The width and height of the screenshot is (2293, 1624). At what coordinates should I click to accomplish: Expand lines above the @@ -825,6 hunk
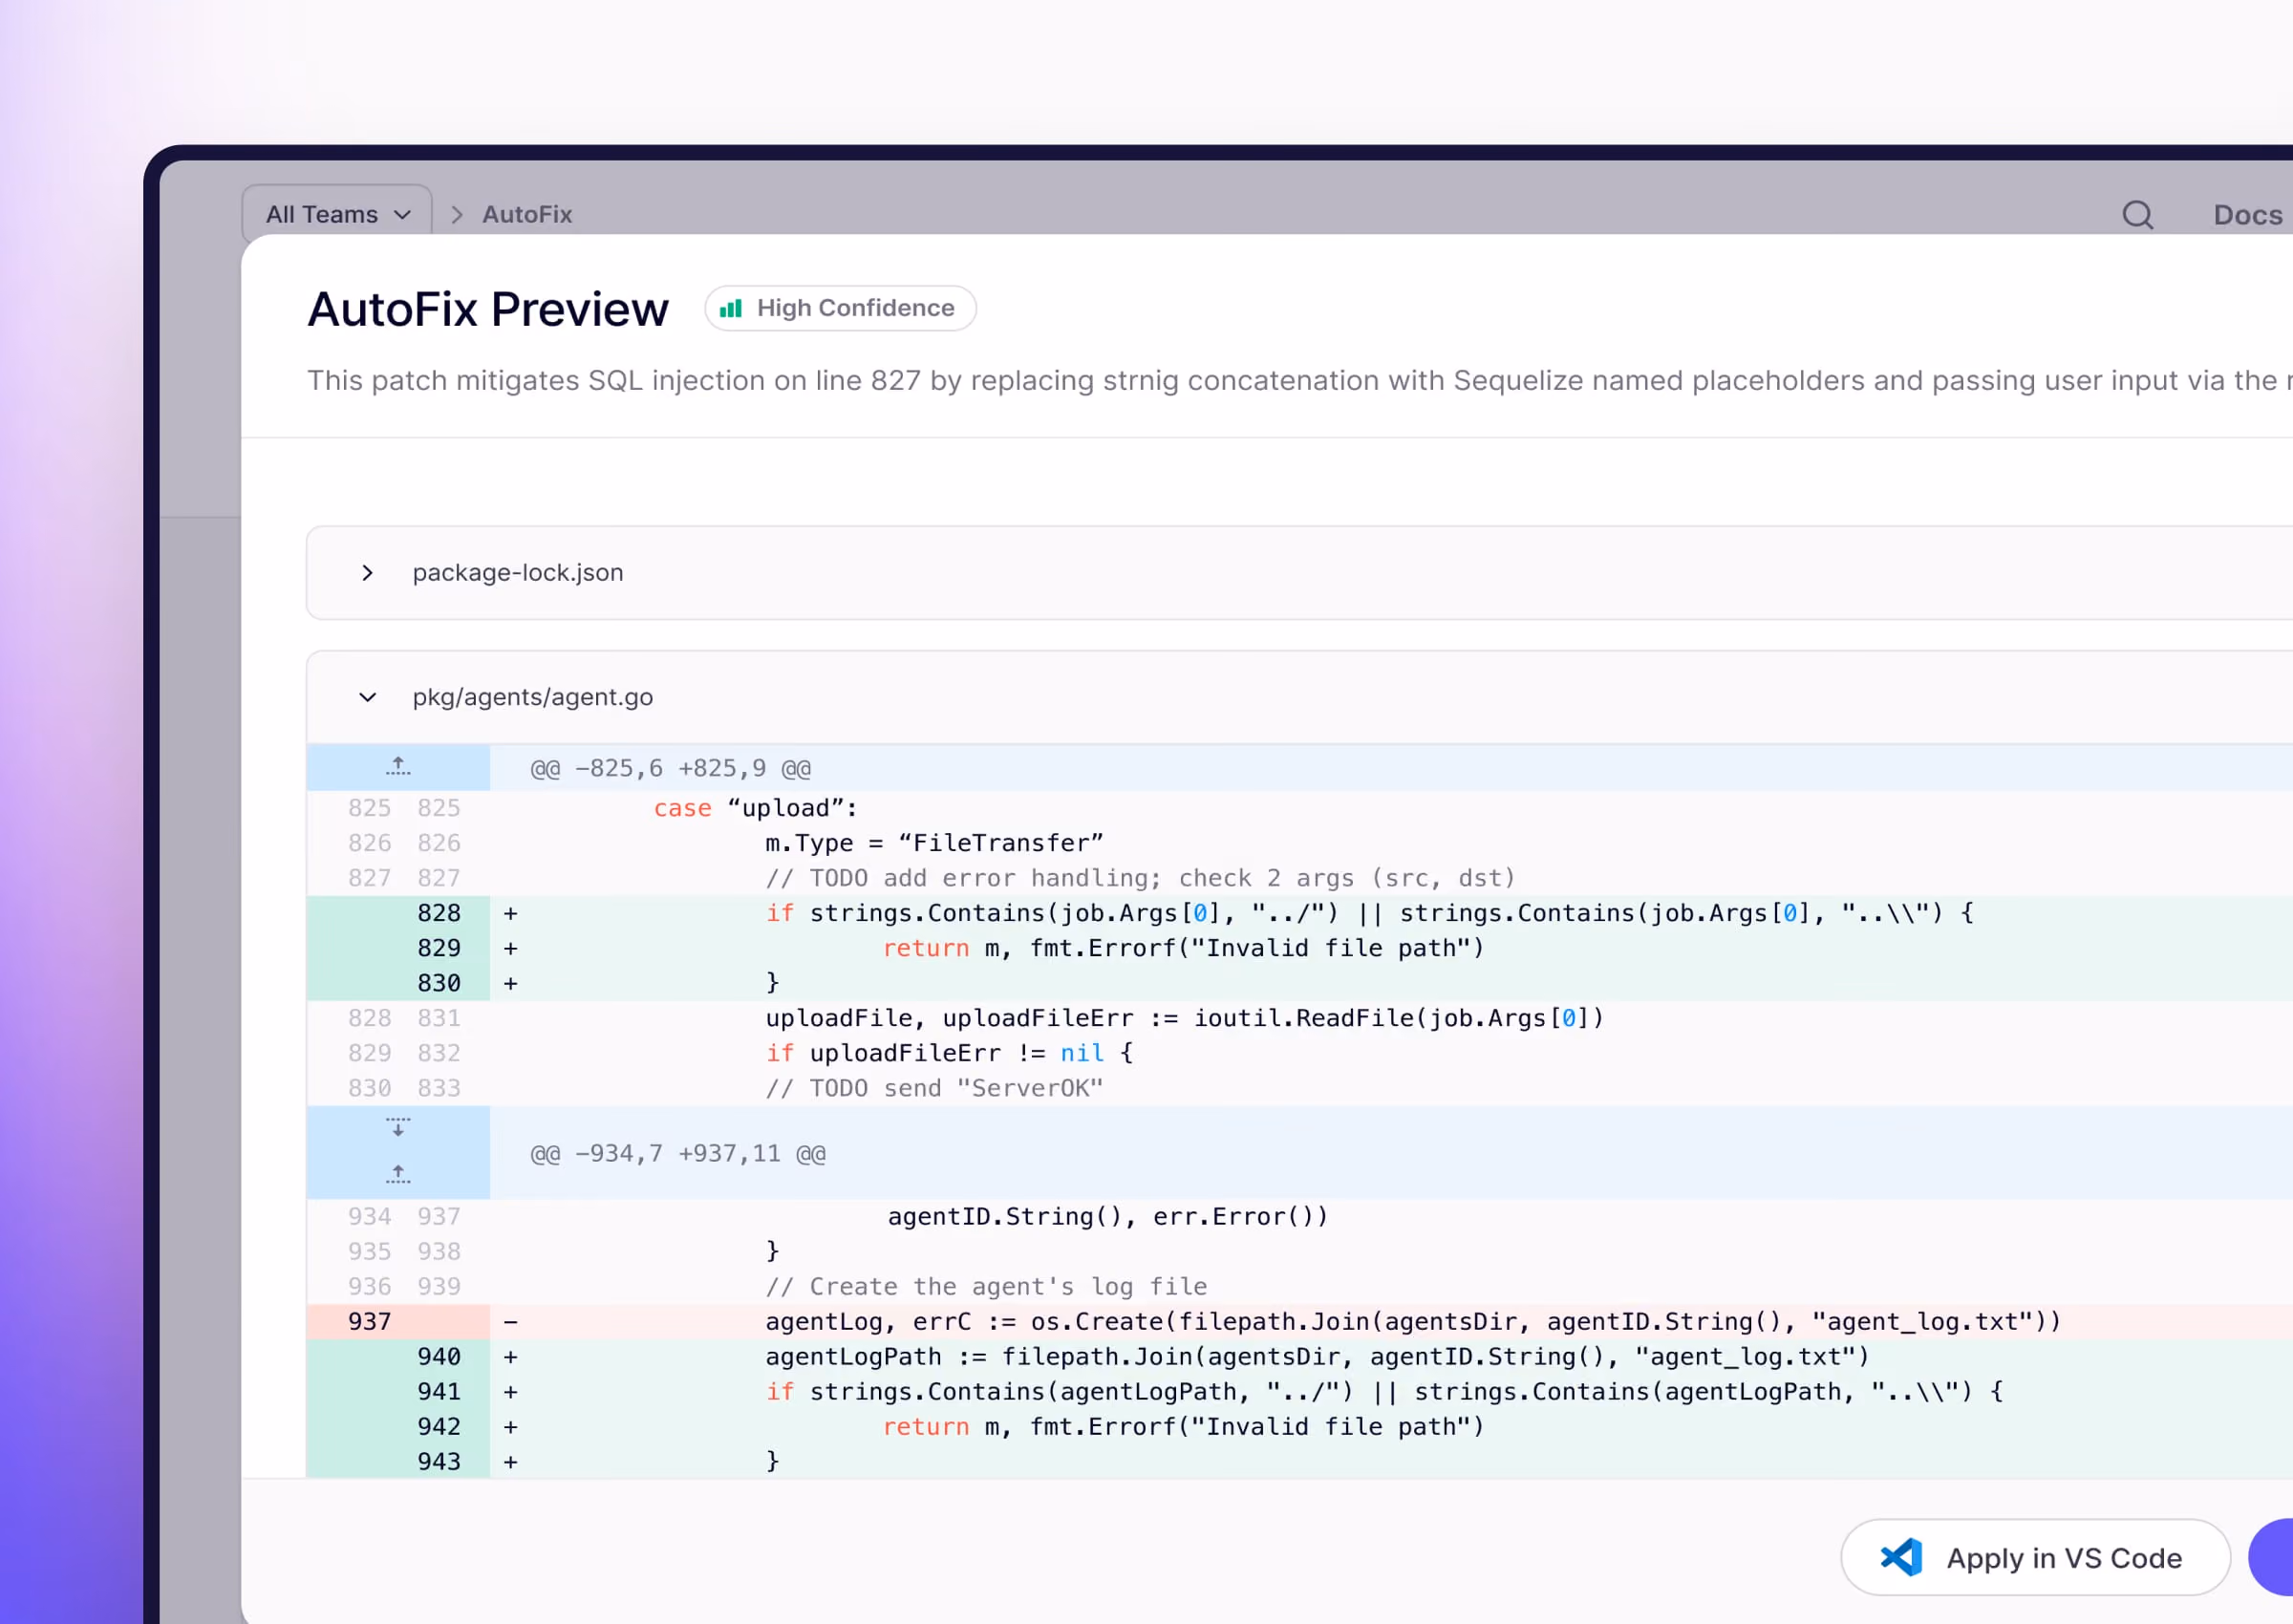coord(398,767)
